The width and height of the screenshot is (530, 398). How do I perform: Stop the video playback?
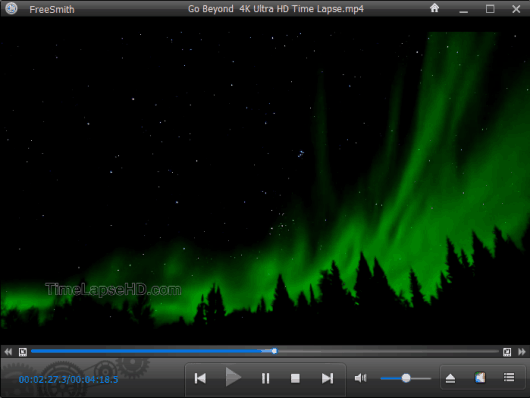point(295,378)
